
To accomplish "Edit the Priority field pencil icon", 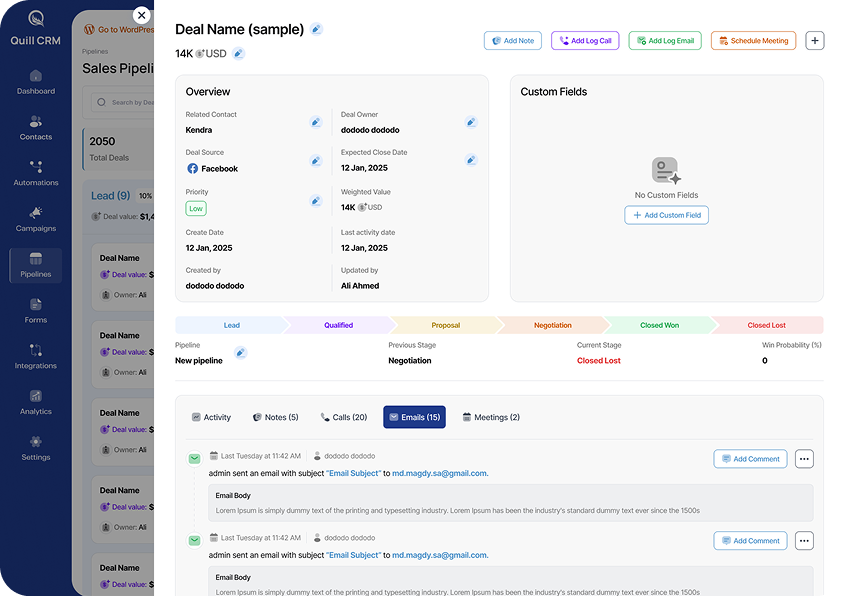I will 315,200.
